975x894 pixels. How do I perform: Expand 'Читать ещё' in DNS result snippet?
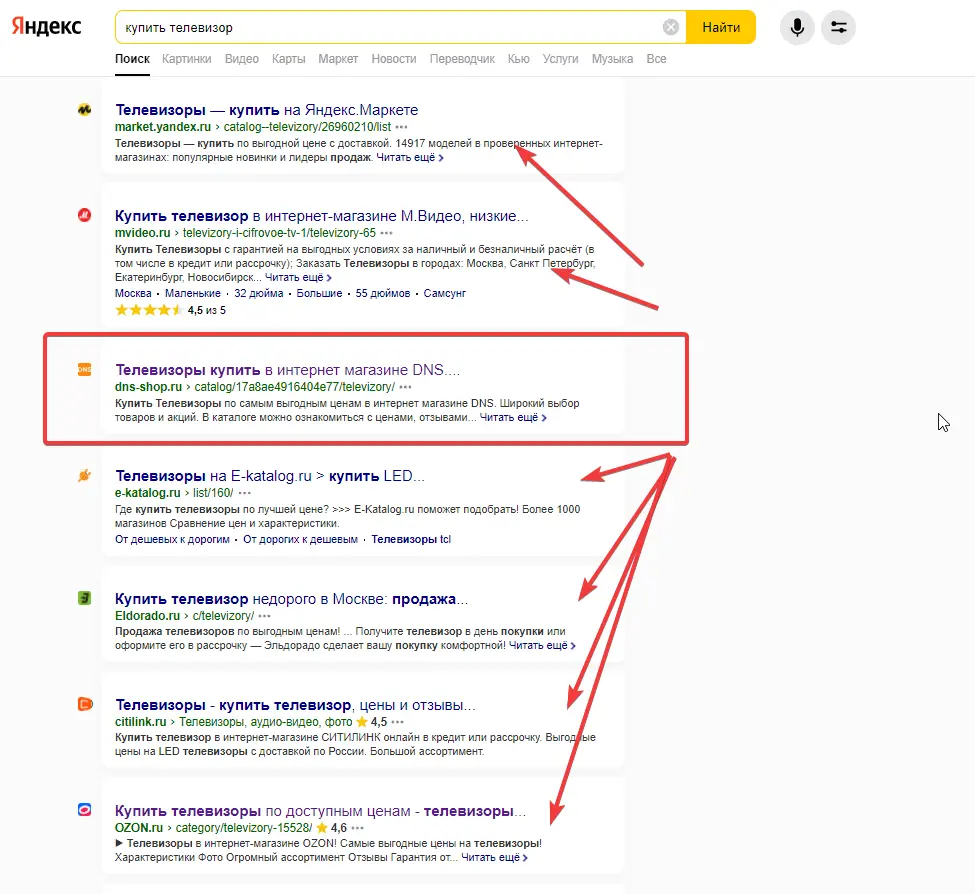513,418
